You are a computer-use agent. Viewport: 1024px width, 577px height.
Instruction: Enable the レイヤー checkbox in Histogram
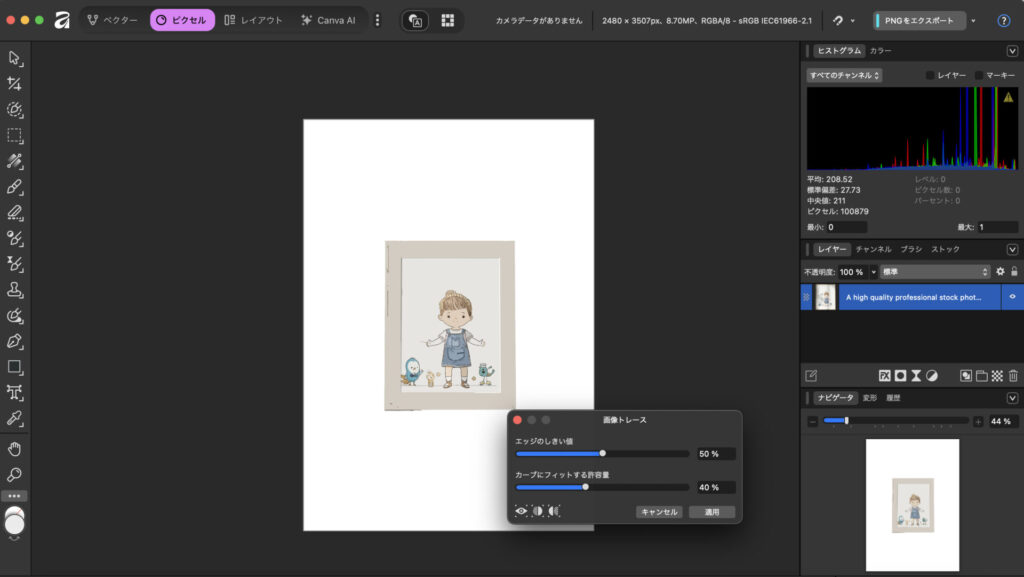pos(930,75)
